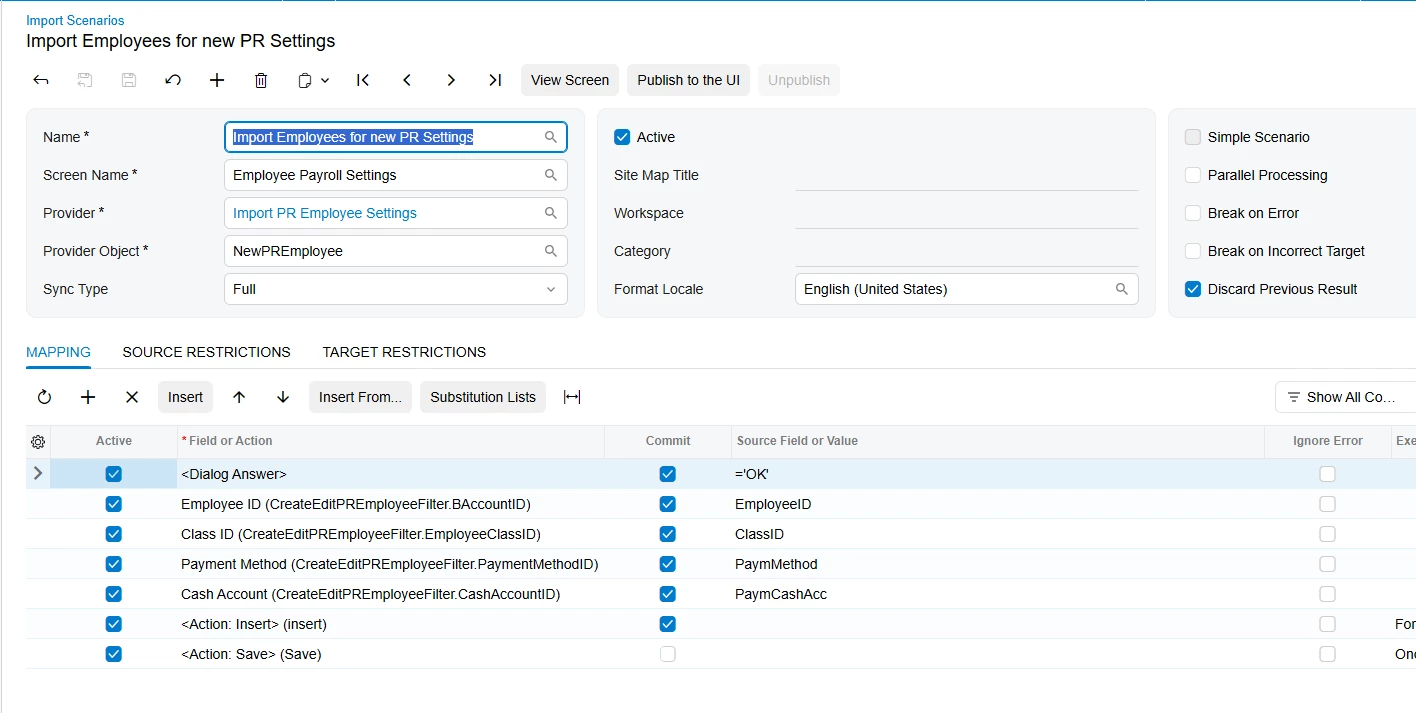Go to the first record icon
Viewport: 1416px width, 713px height.
tap(363, 80)
